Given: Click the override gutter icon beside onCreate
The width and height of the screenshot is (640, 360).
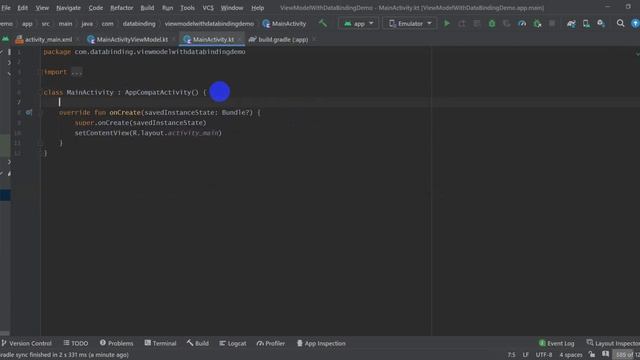Looking at the screenshot, I should (x=29, y=112).
